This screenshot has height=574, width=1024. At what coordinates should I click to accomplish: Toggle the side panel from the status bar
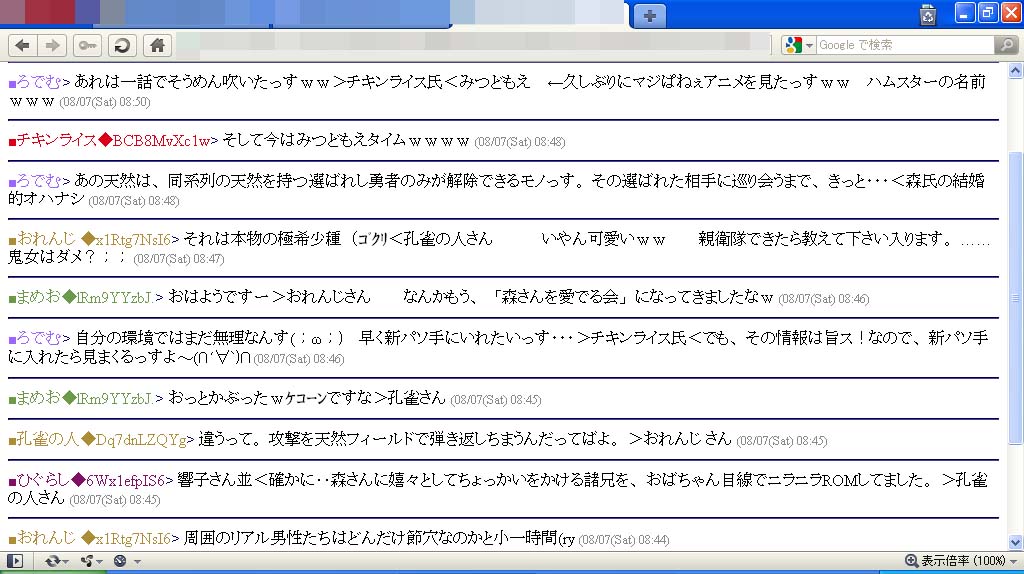coord(14,561)
